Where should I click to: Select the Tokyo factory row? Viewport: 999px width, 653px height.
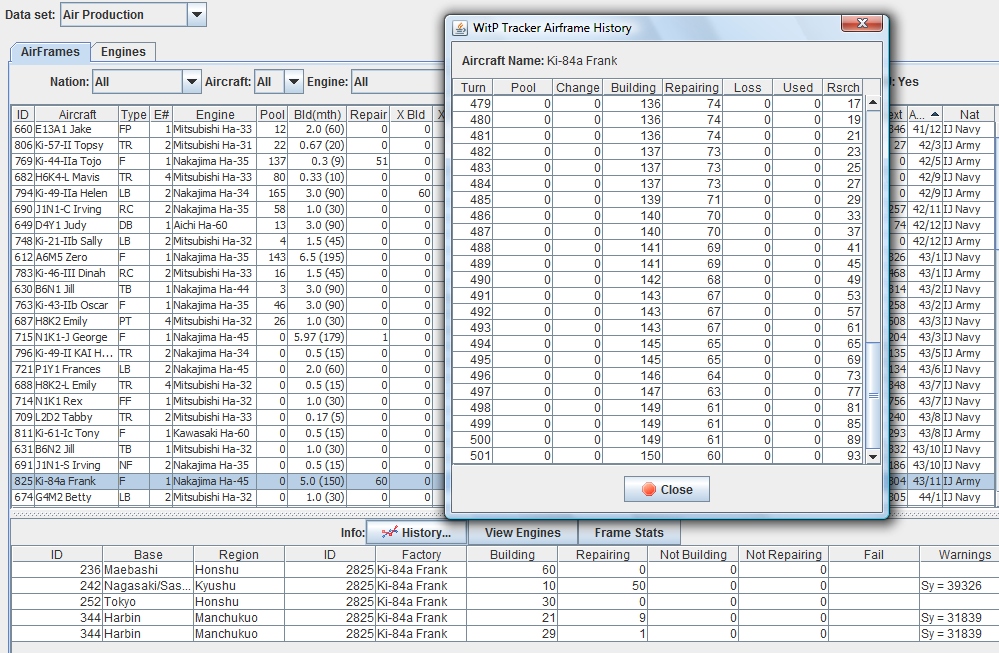pyautogui.click(x=503, y=601)
